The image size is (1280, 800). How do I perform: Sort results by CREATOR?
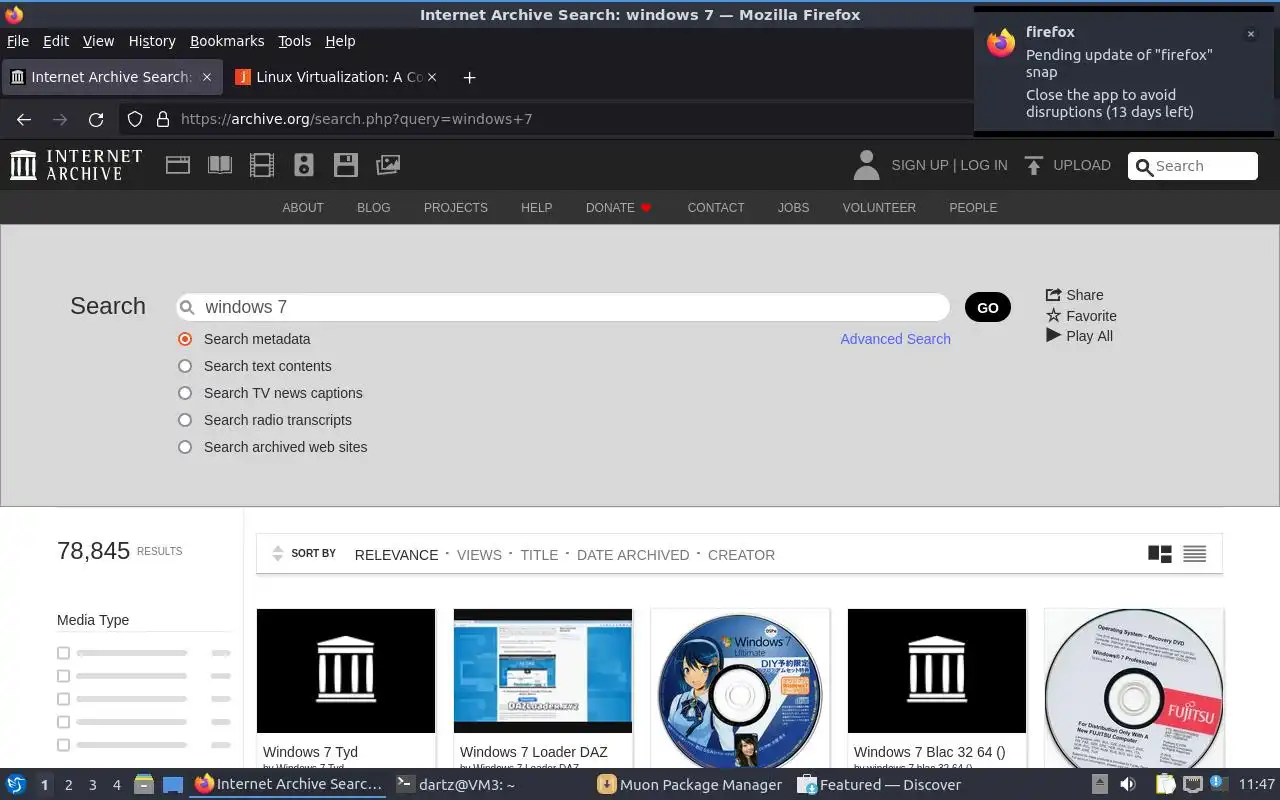[x=741, y=555]
